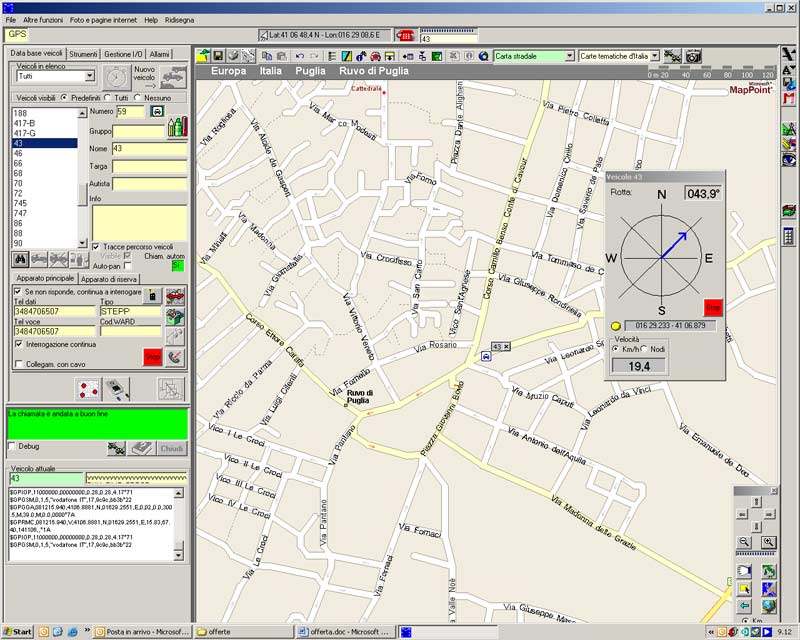Click the save (floppy disk) toolbar icon
Image resolution: width=800 pixels, height=640 pixels.
click(218, 56)
